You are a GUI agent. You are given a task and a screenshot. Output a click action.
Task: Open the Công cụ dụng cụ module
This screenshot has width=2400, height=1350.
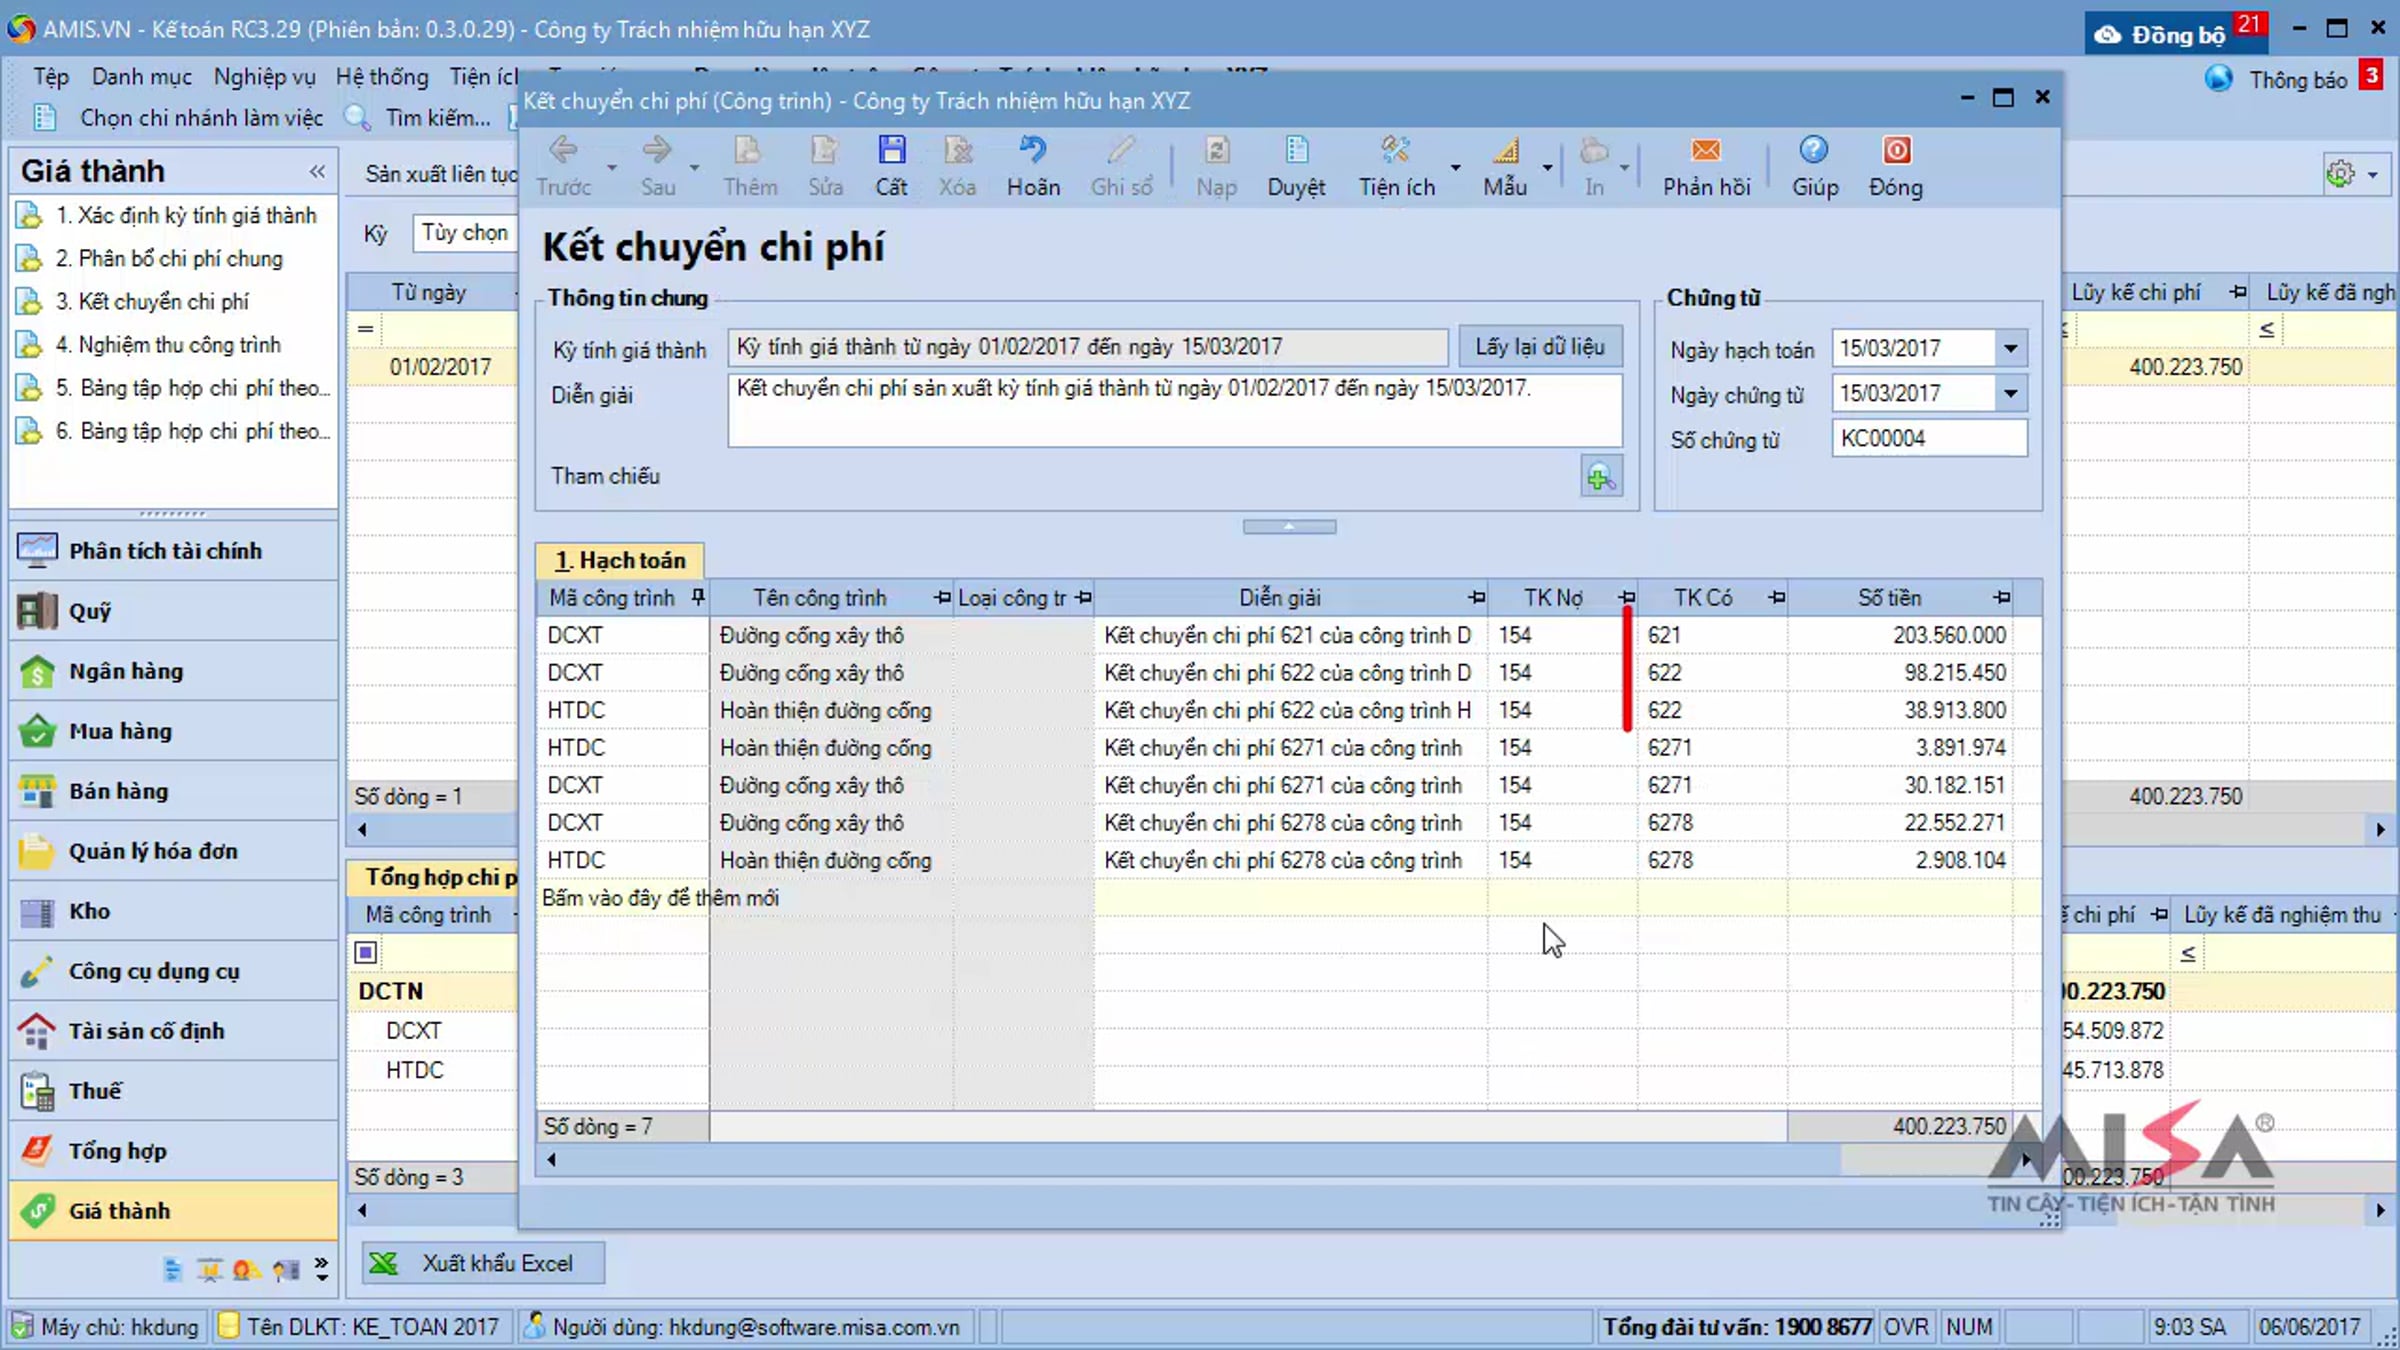174,971
